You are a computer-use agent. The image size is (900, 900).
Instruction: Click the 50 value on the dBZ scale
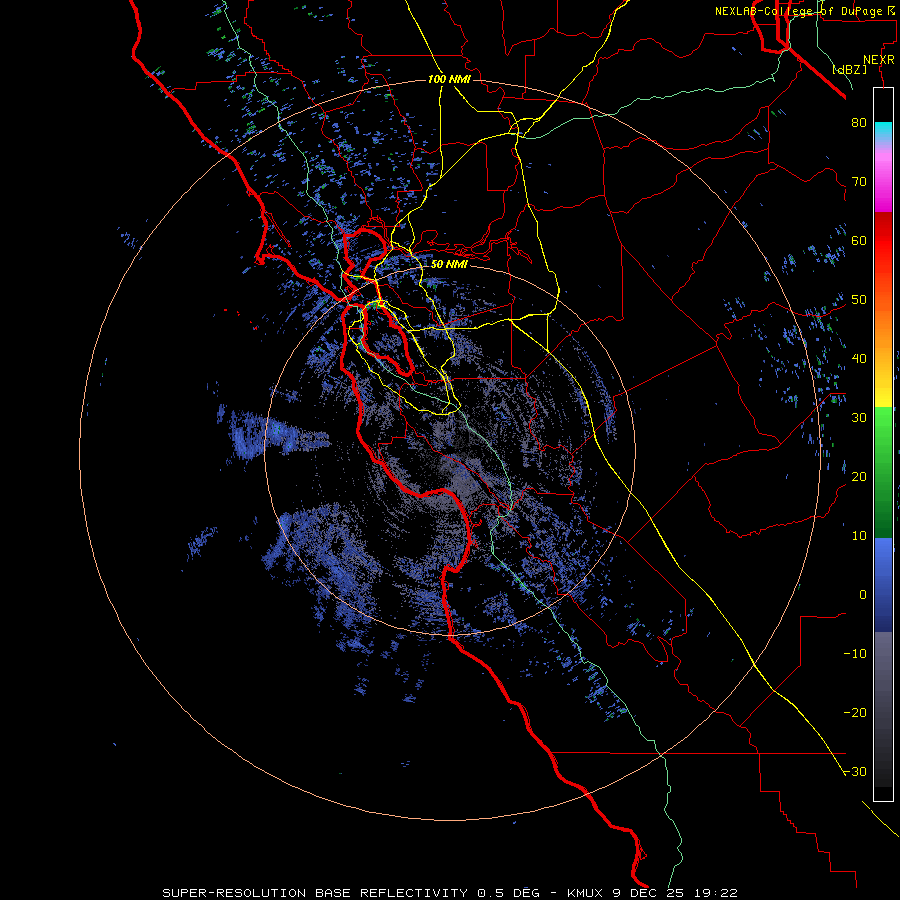tap(859, 300)
